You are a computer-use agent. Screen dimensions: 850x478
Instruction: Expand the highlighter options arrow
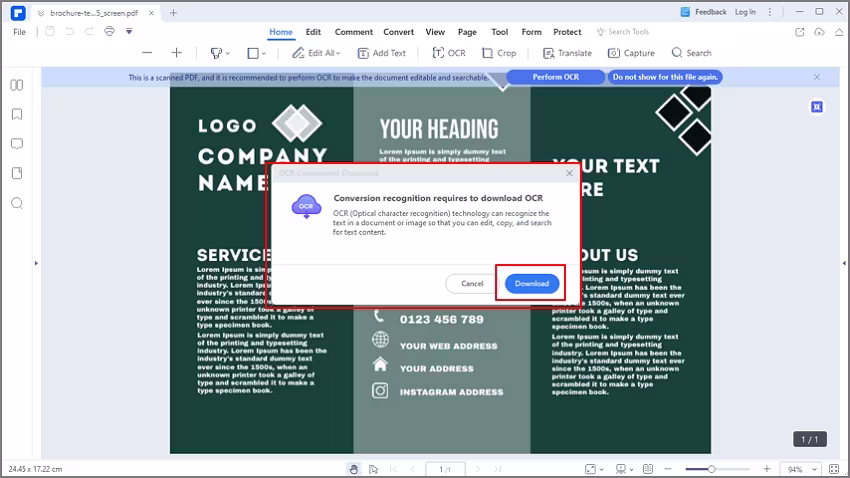coord(228,53)
